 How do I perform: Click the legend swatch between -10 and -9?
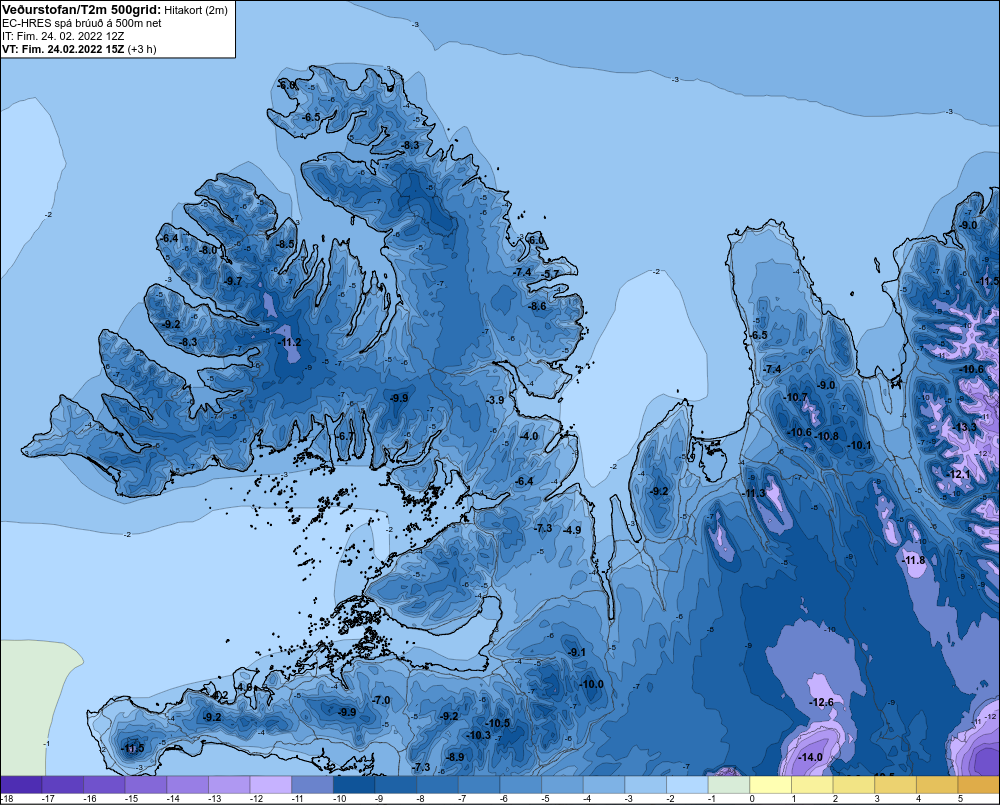click(x=354, y=785)
